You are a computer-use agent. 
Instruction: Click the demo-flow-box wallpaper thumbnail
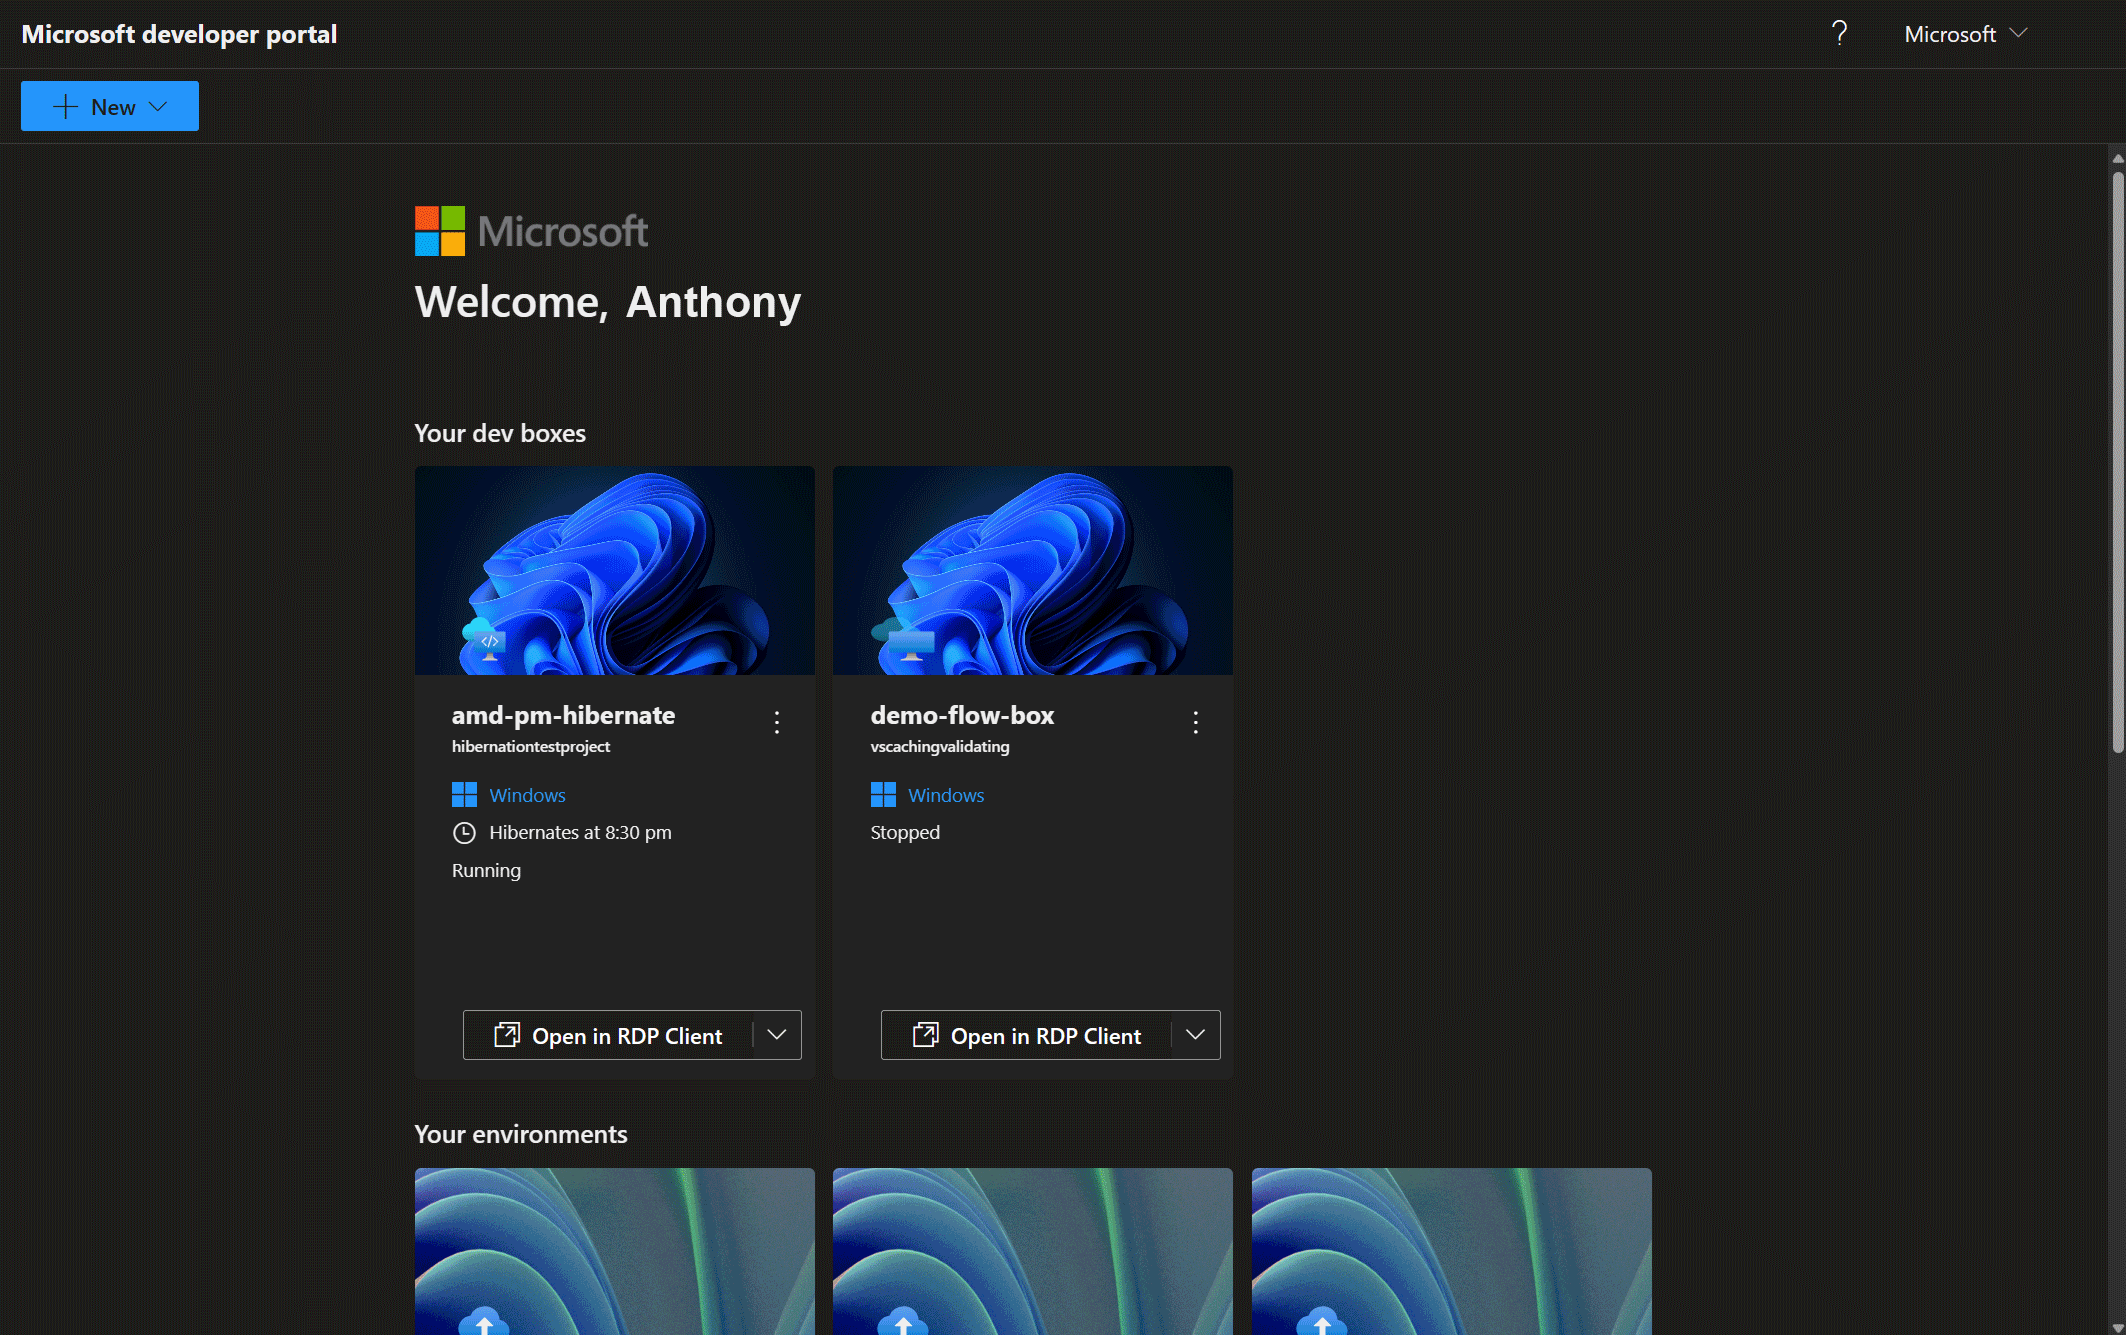pos(1032,570)
